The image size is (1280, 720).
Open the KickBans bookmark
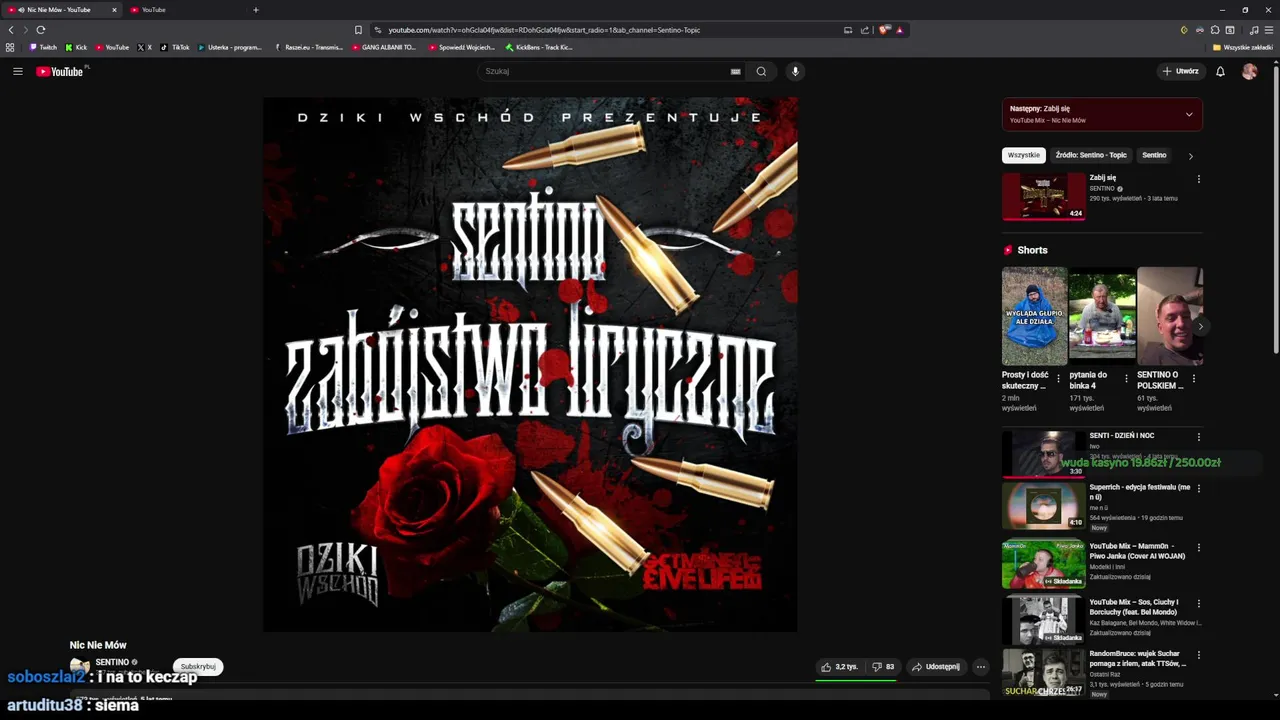pyautogui.click(x=539, y=47)
